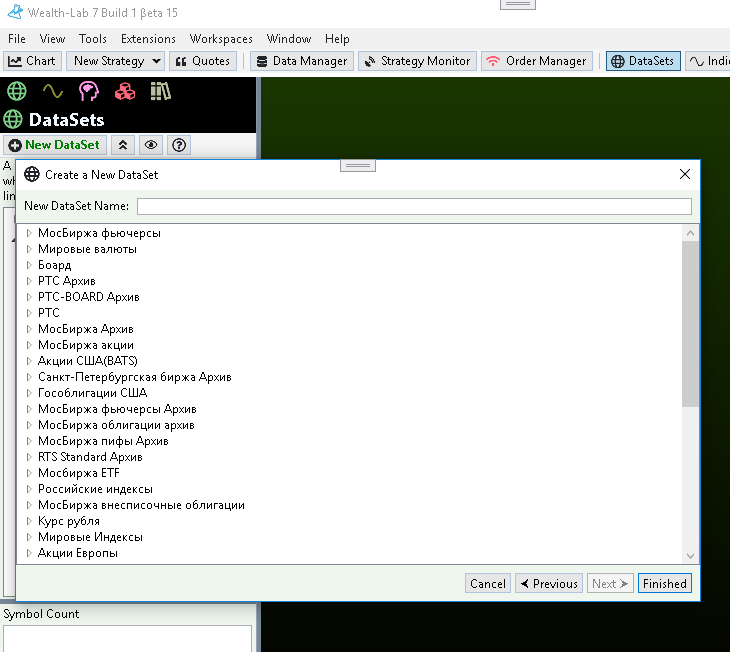Select МосБиржа фьючерсы Архив row
Viewport: 730px width, 652px height.
click(x=117, y=409)
